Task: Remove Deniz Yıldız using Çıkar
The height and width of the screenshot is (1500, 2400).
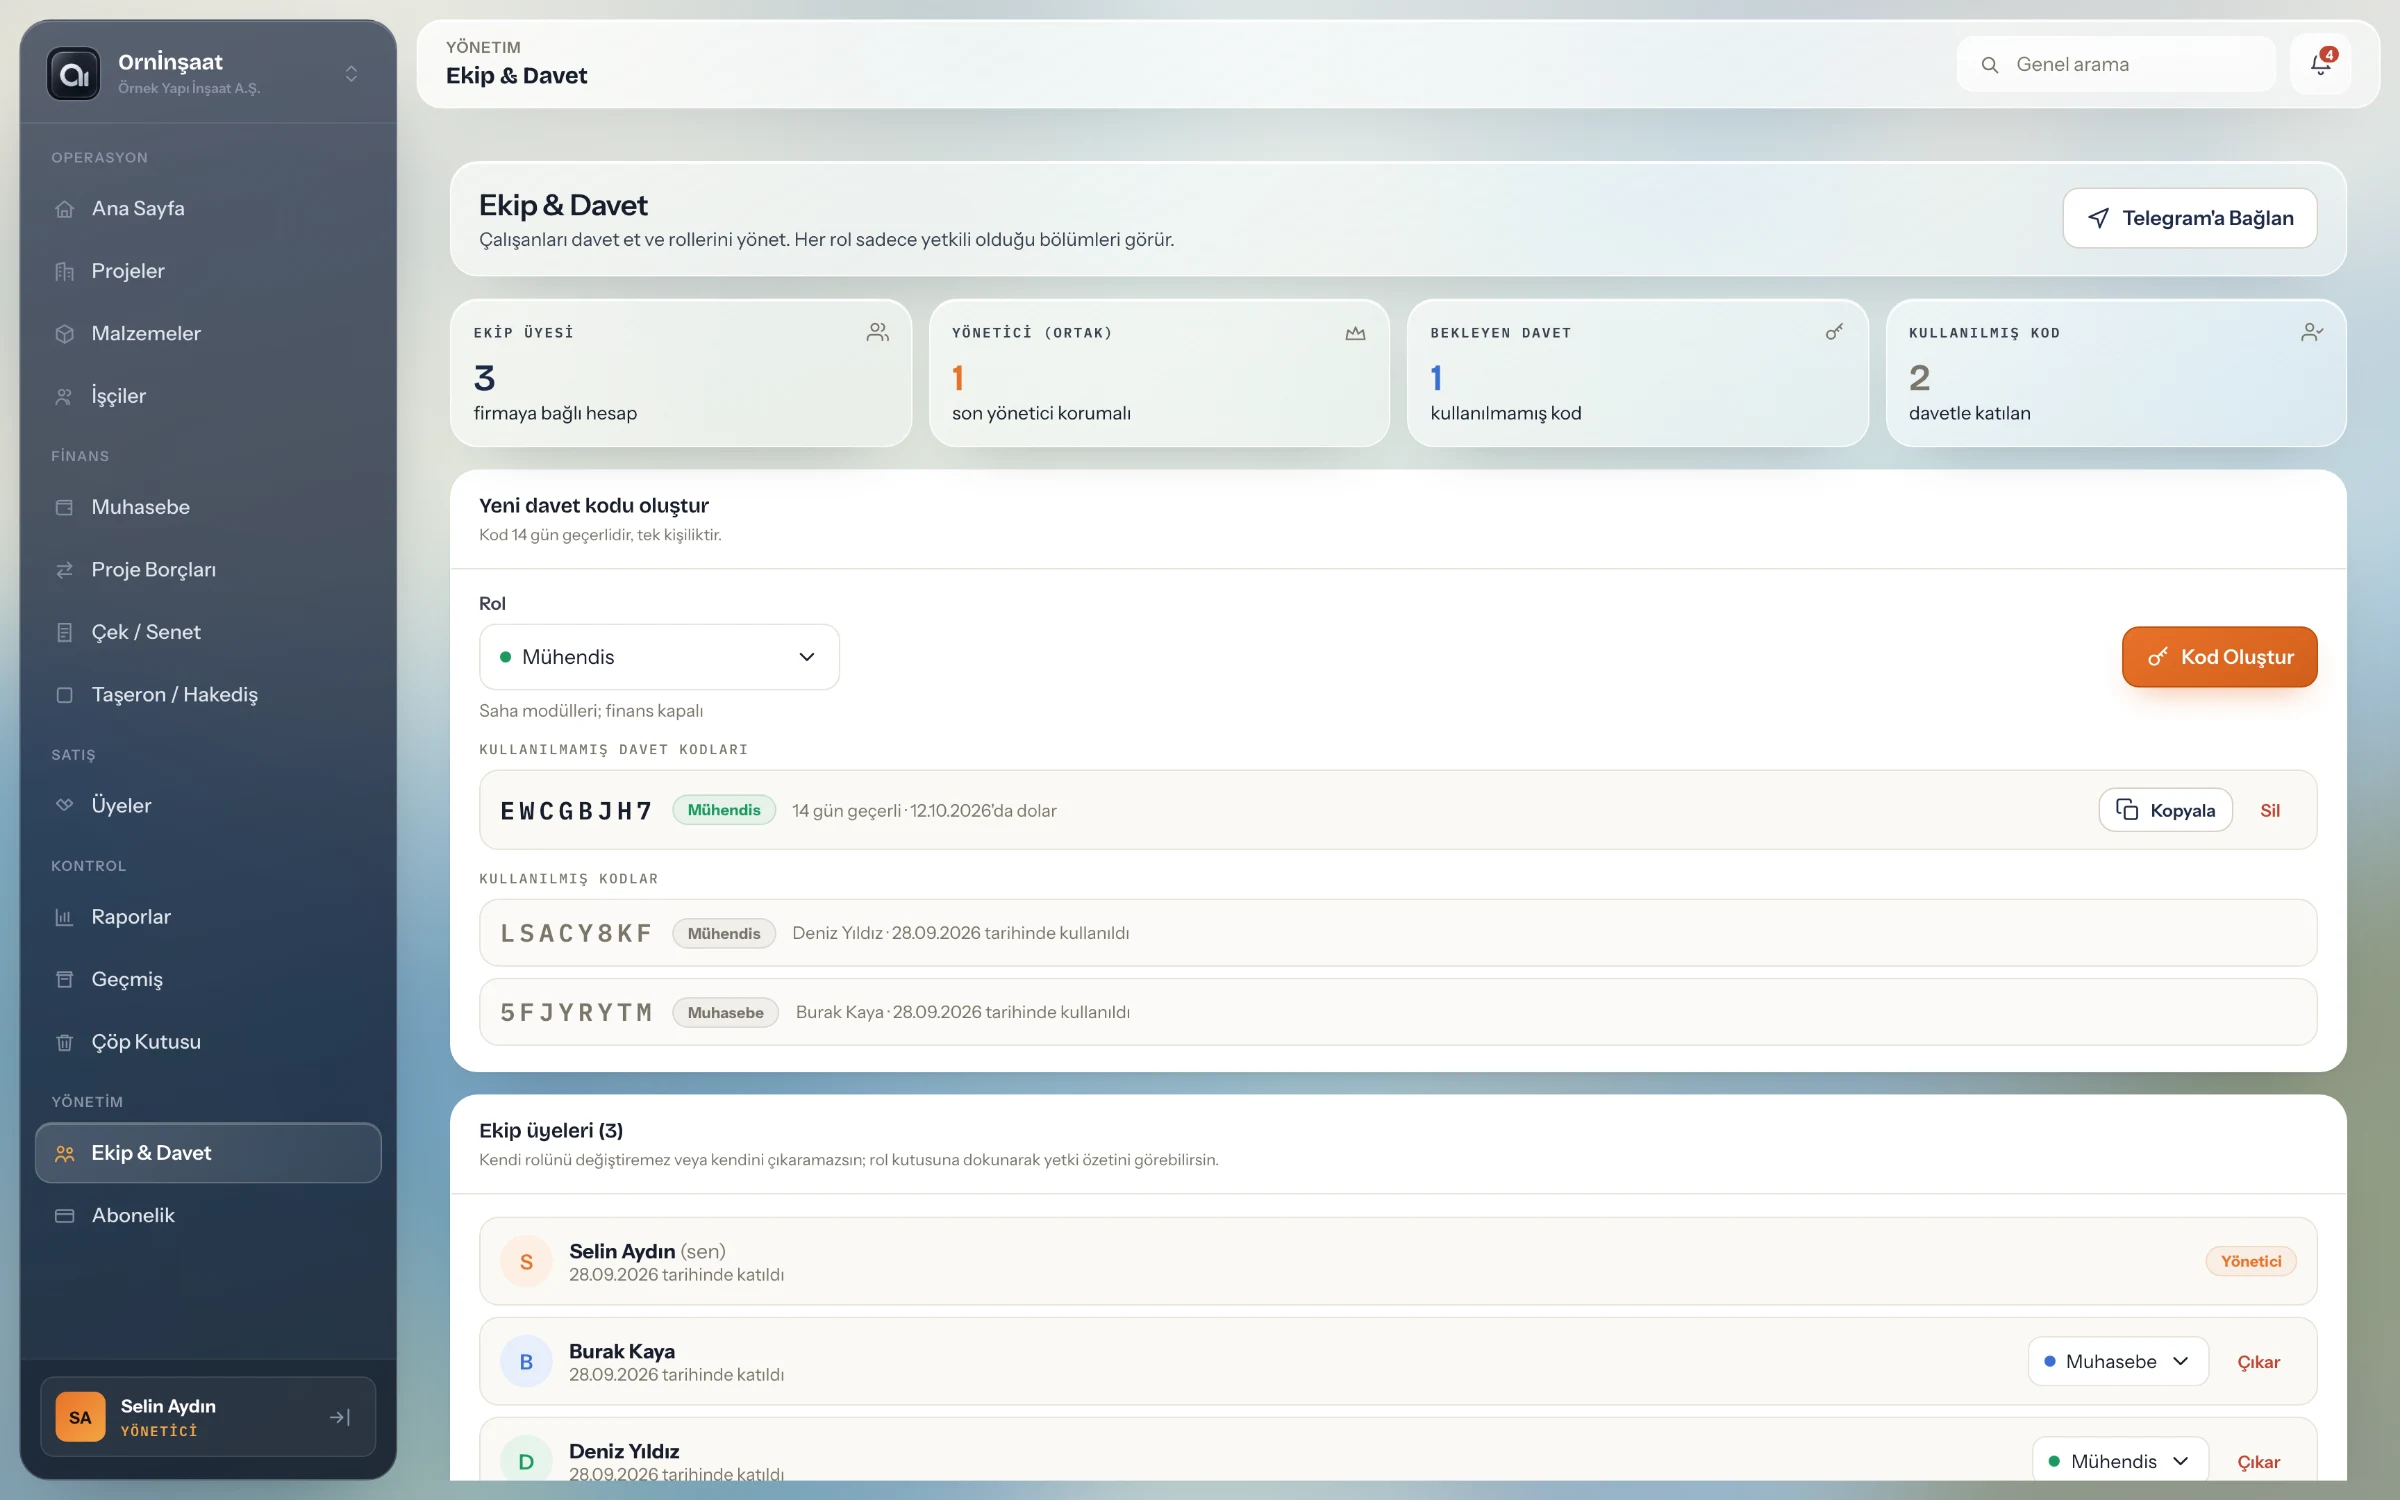Action: (2258, 1463)
